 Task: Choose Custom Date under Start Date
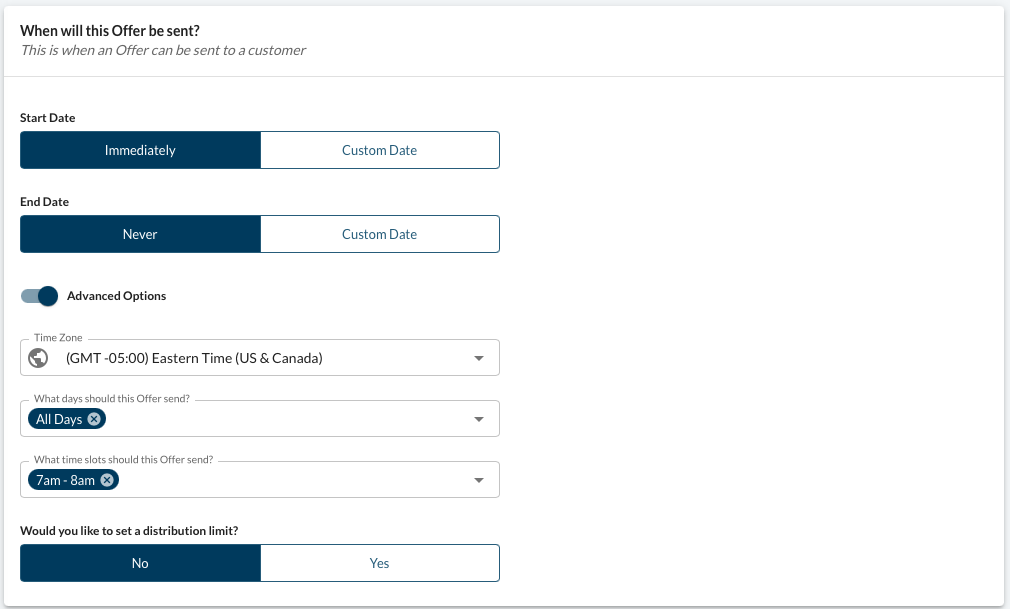(x=379, y=150)
